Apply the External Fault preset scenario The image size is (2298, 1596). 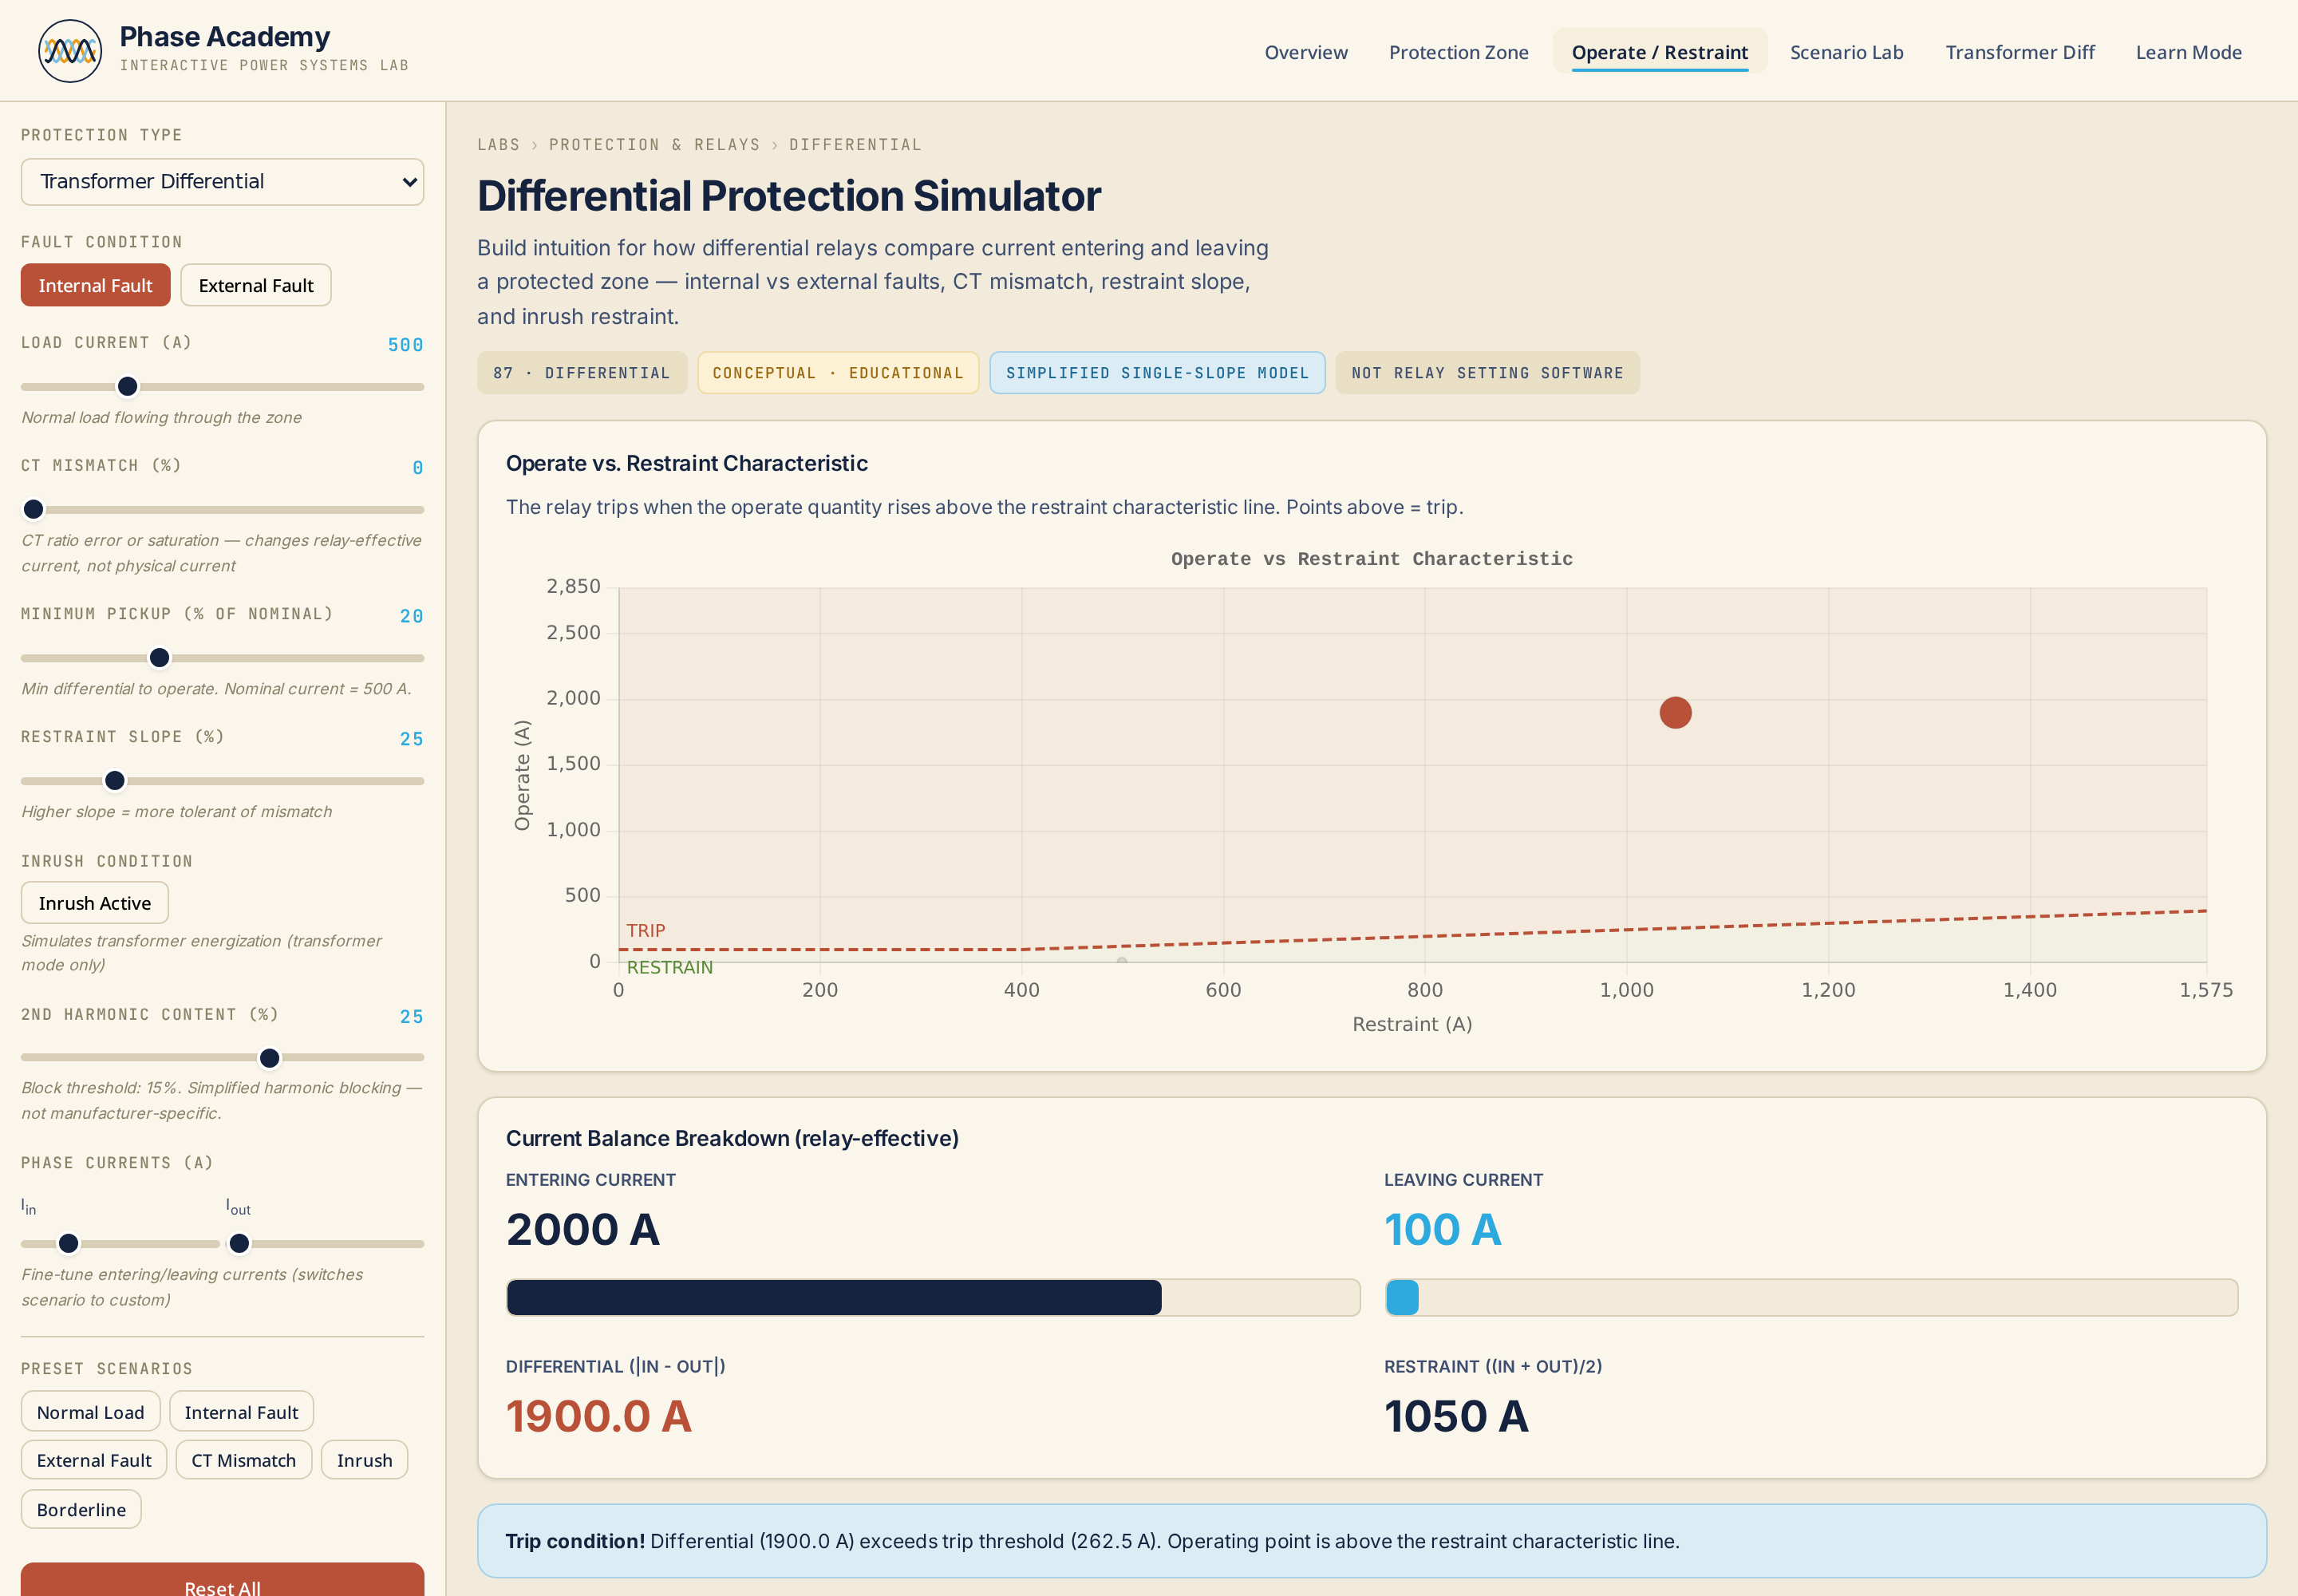94,1460
